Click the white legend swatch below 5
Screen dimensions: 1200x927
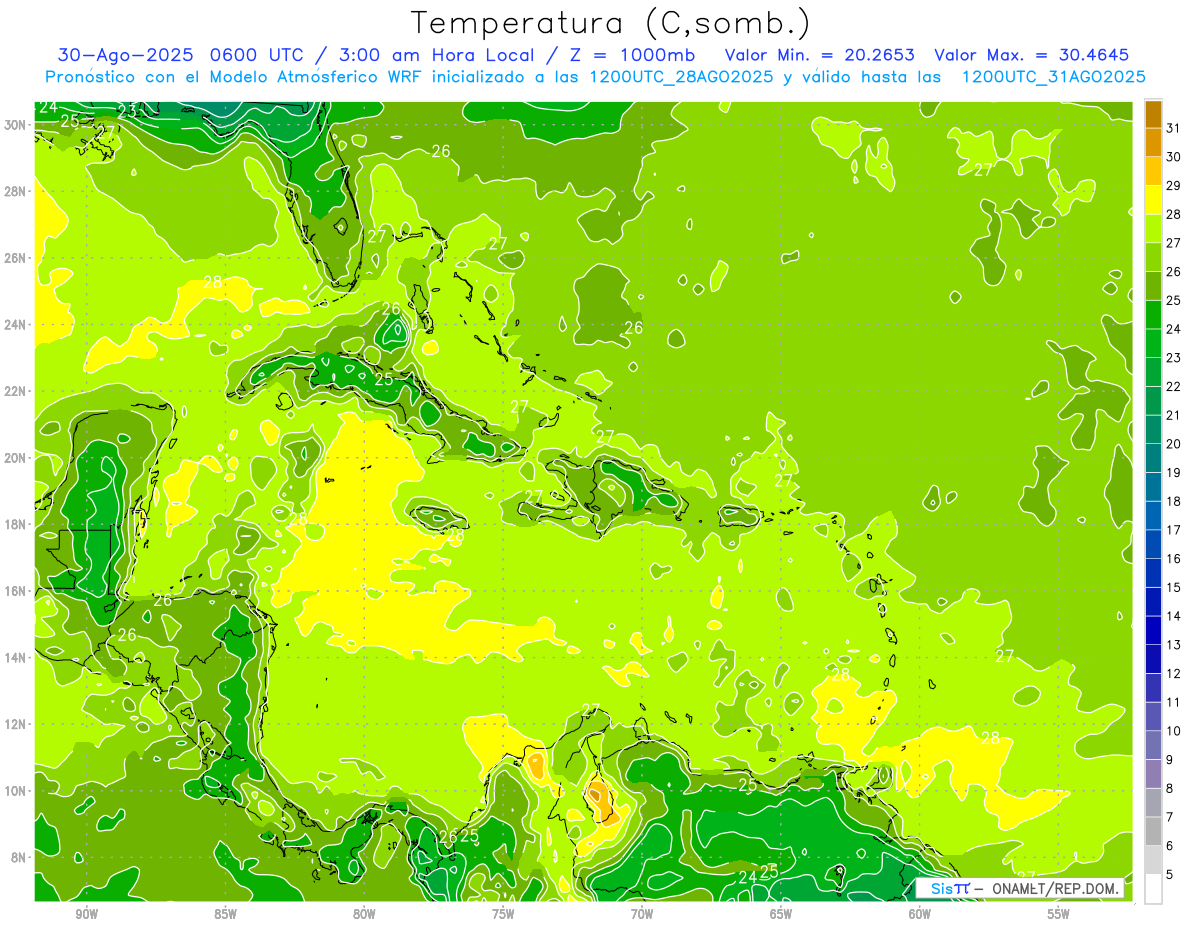[x=1153, y=889]
